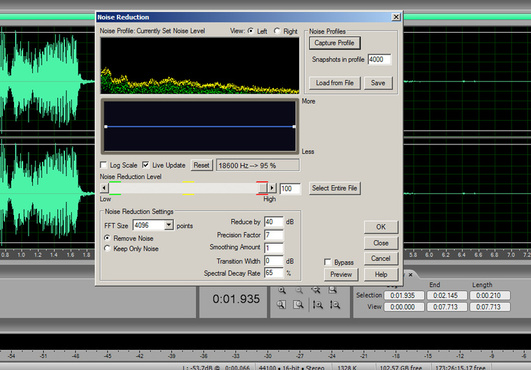Click the Zoom Out Full icon
This screenshot has height=370, width=531.
316,290
